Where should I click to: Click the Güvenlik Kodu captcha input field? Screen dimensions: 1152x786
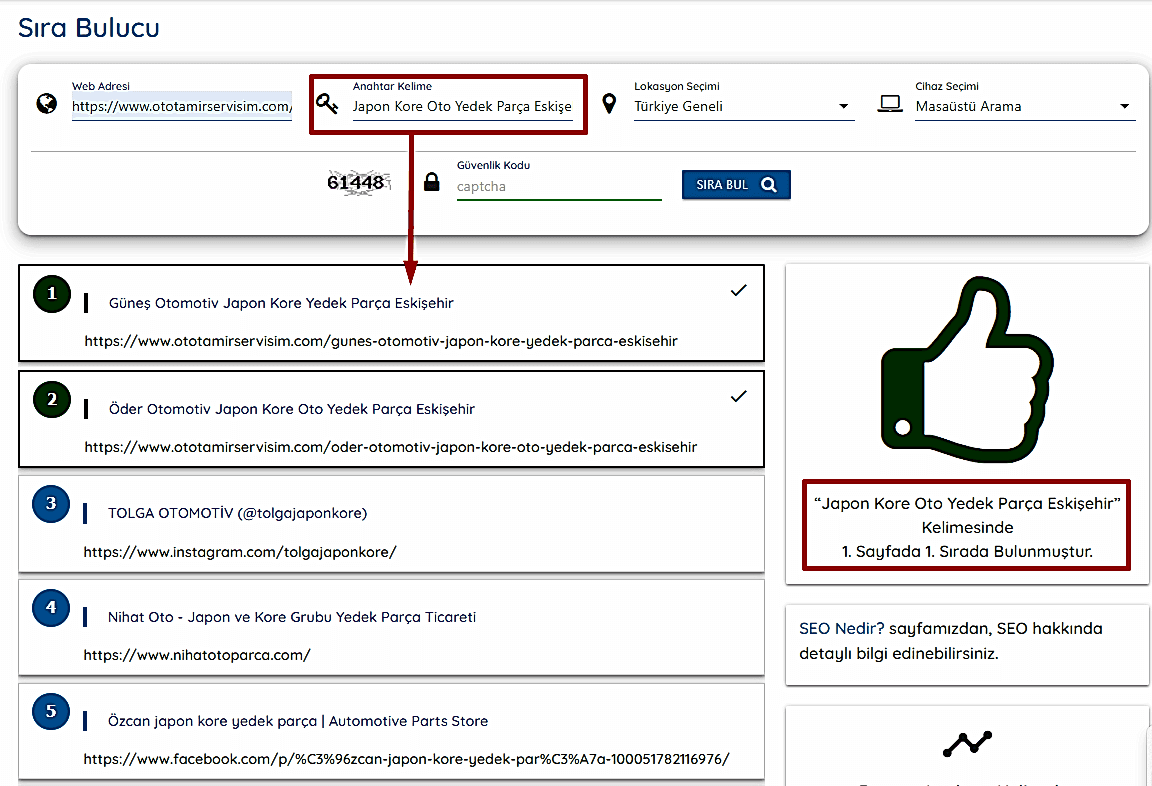tap(558, 186)
